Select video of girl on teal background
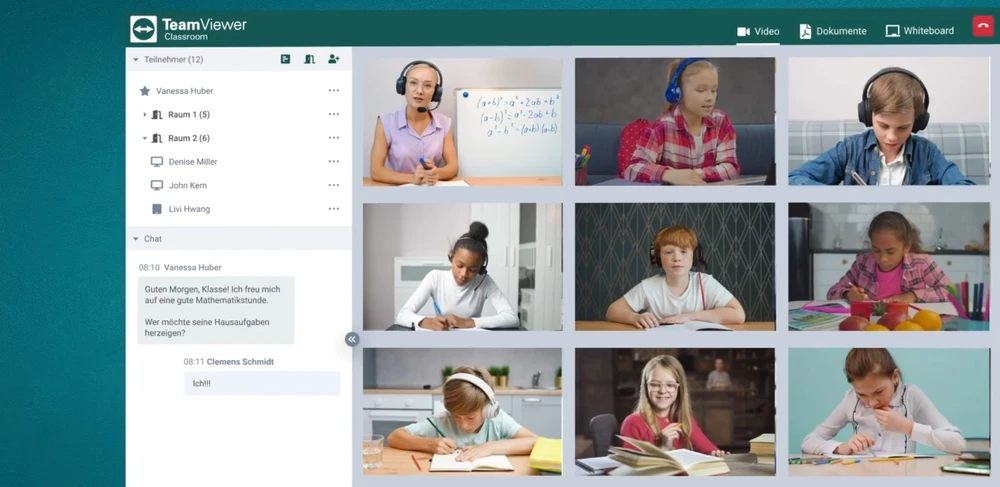 coord(888,412)
